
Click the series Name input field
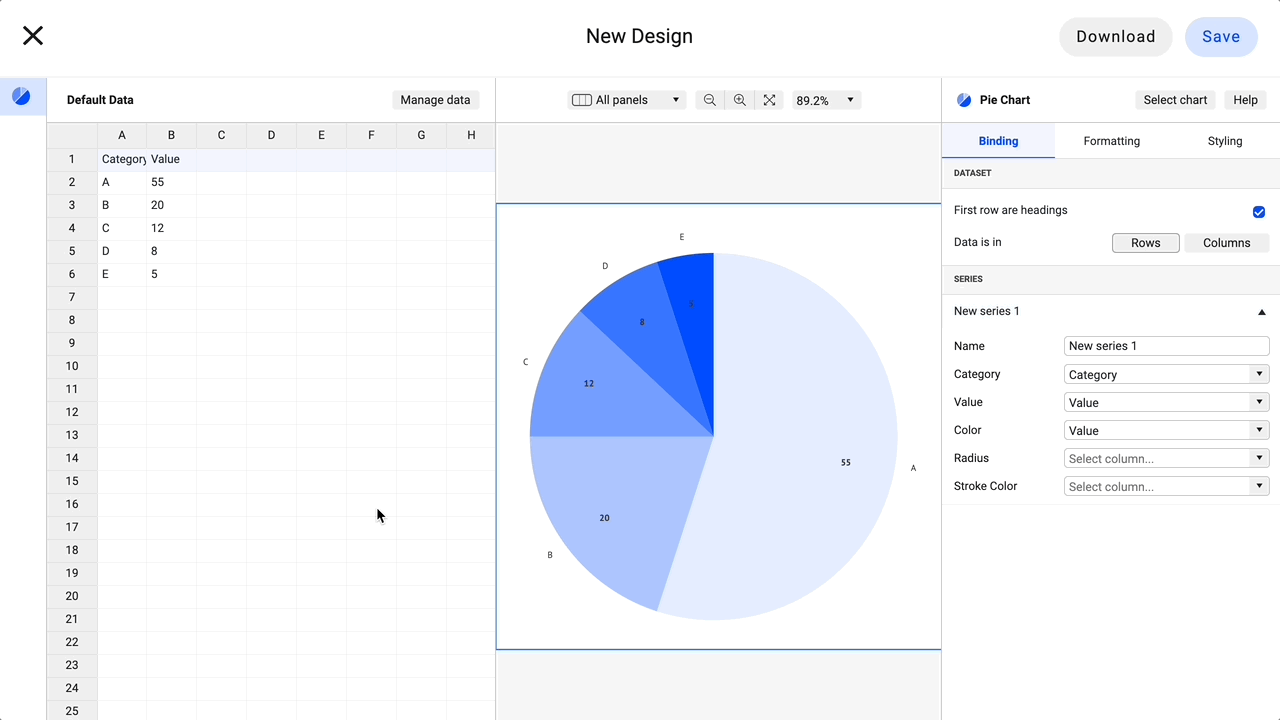pyautogui.click(x=1166, y=345)
